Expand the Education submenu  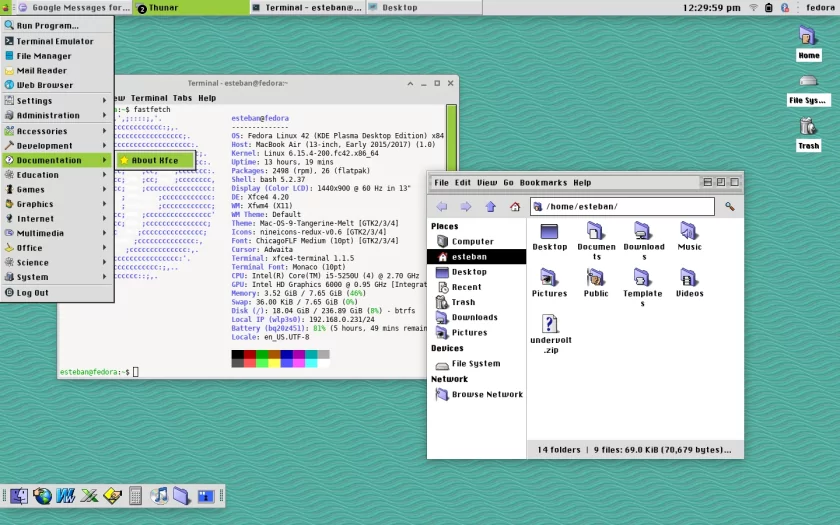(x=57, y=175)
